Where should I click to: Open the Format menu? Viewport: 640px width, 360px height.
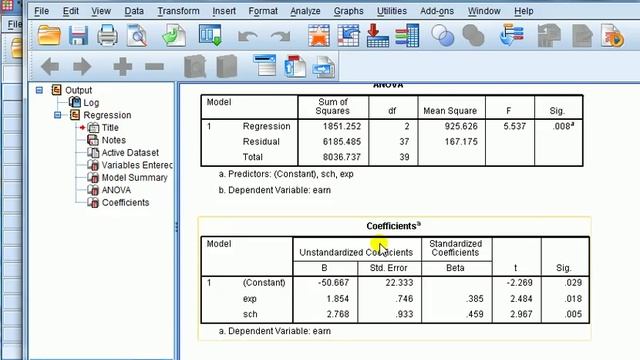click(x=263, y=11)
